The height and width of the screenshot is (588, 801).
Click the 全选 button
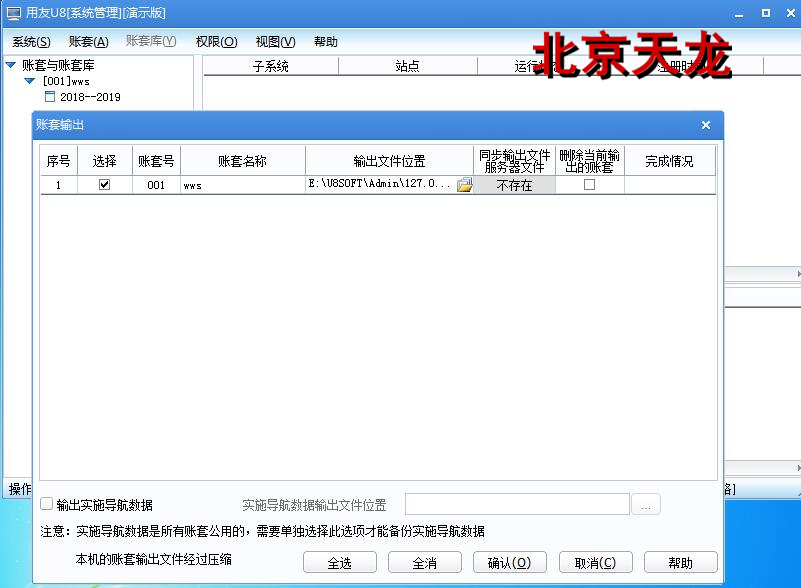click(340, 562)
